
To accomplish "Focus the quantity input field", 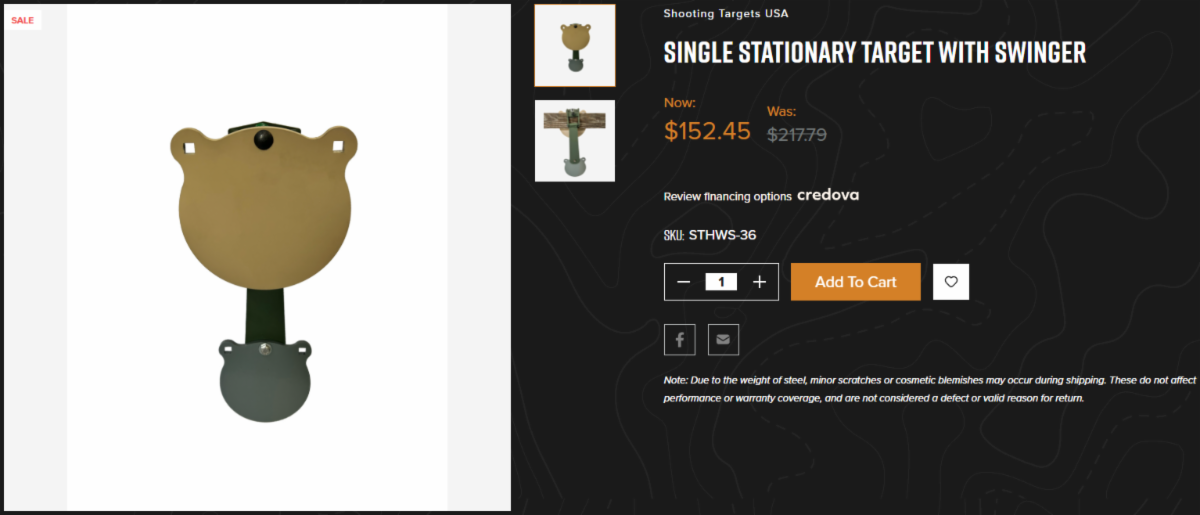I will point(721,282).
